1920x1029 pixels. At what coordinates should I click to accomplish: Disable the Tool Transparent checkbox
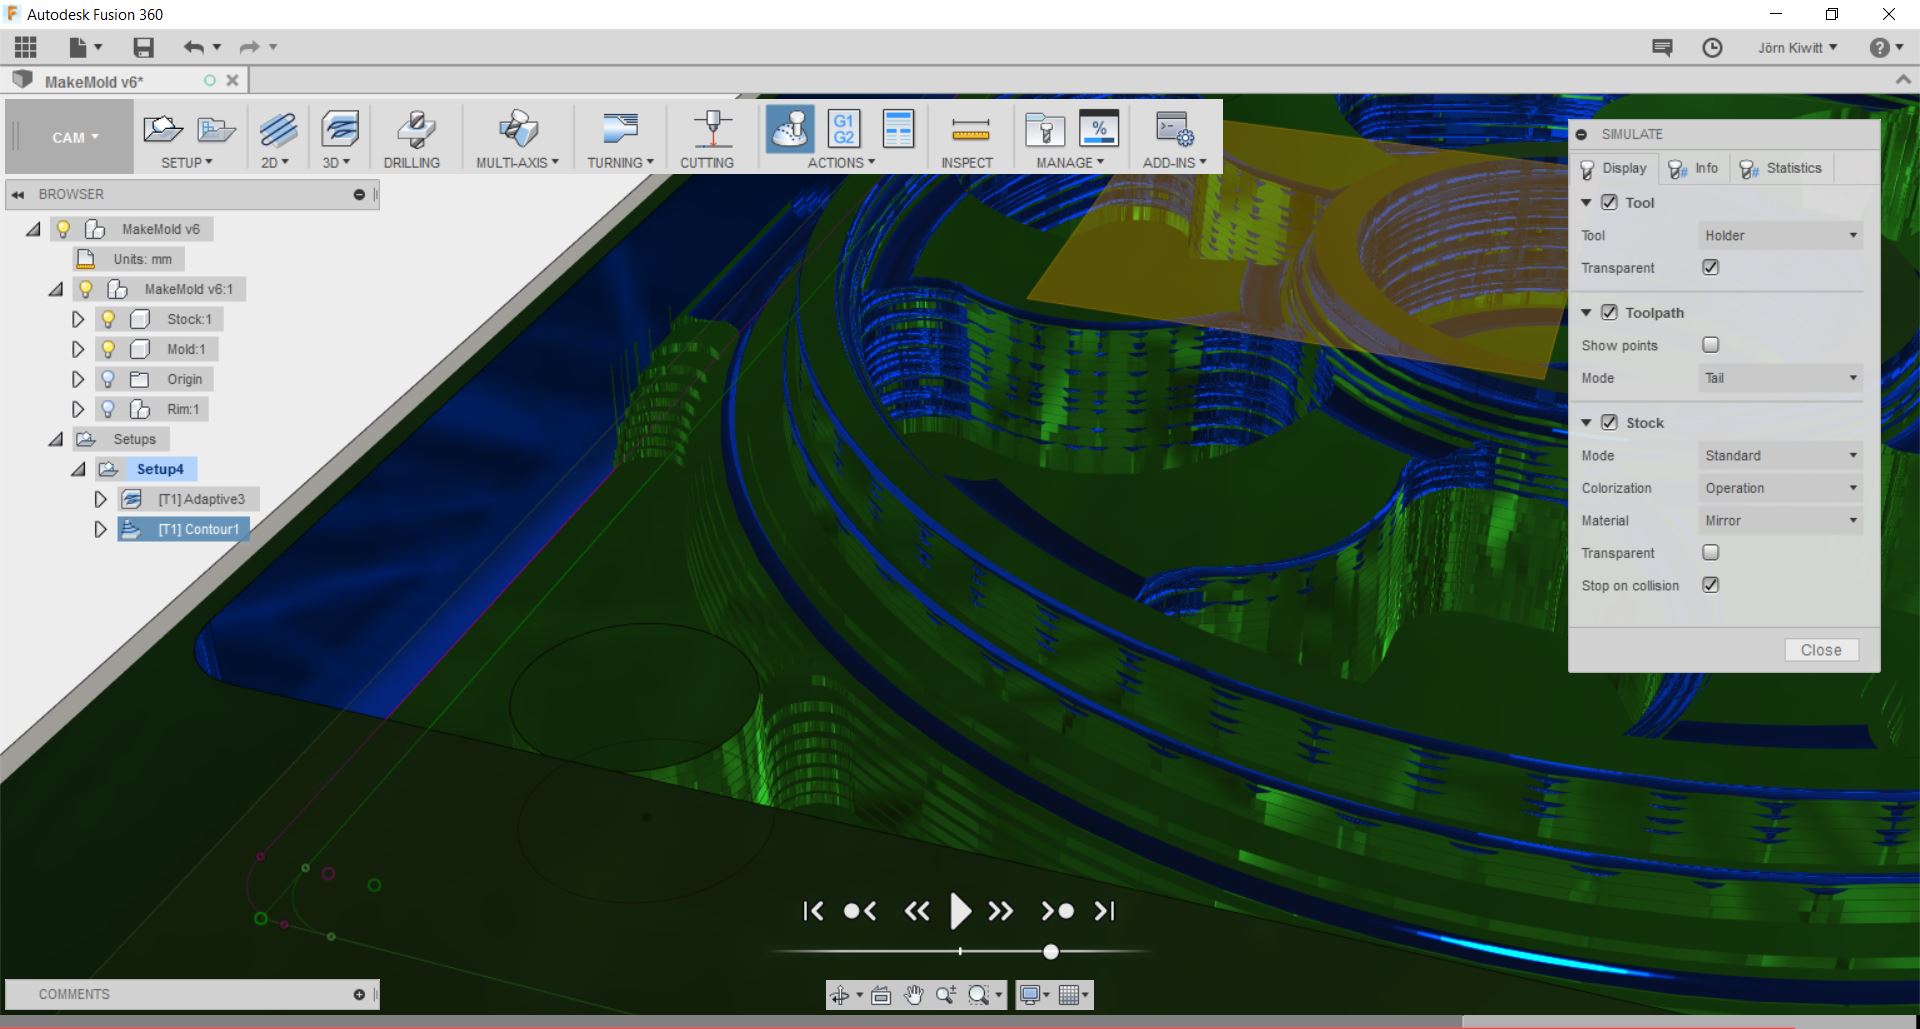[x=1710, y=267]
